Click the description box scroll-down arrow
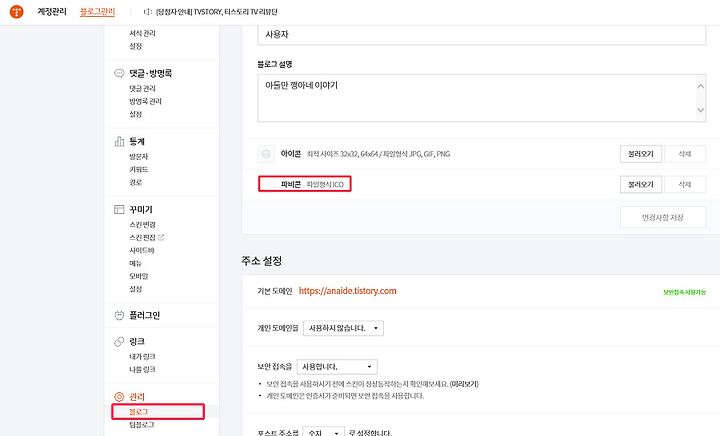Image resolution: width=720 pixels, height=436 pixels. pos(700,110)
